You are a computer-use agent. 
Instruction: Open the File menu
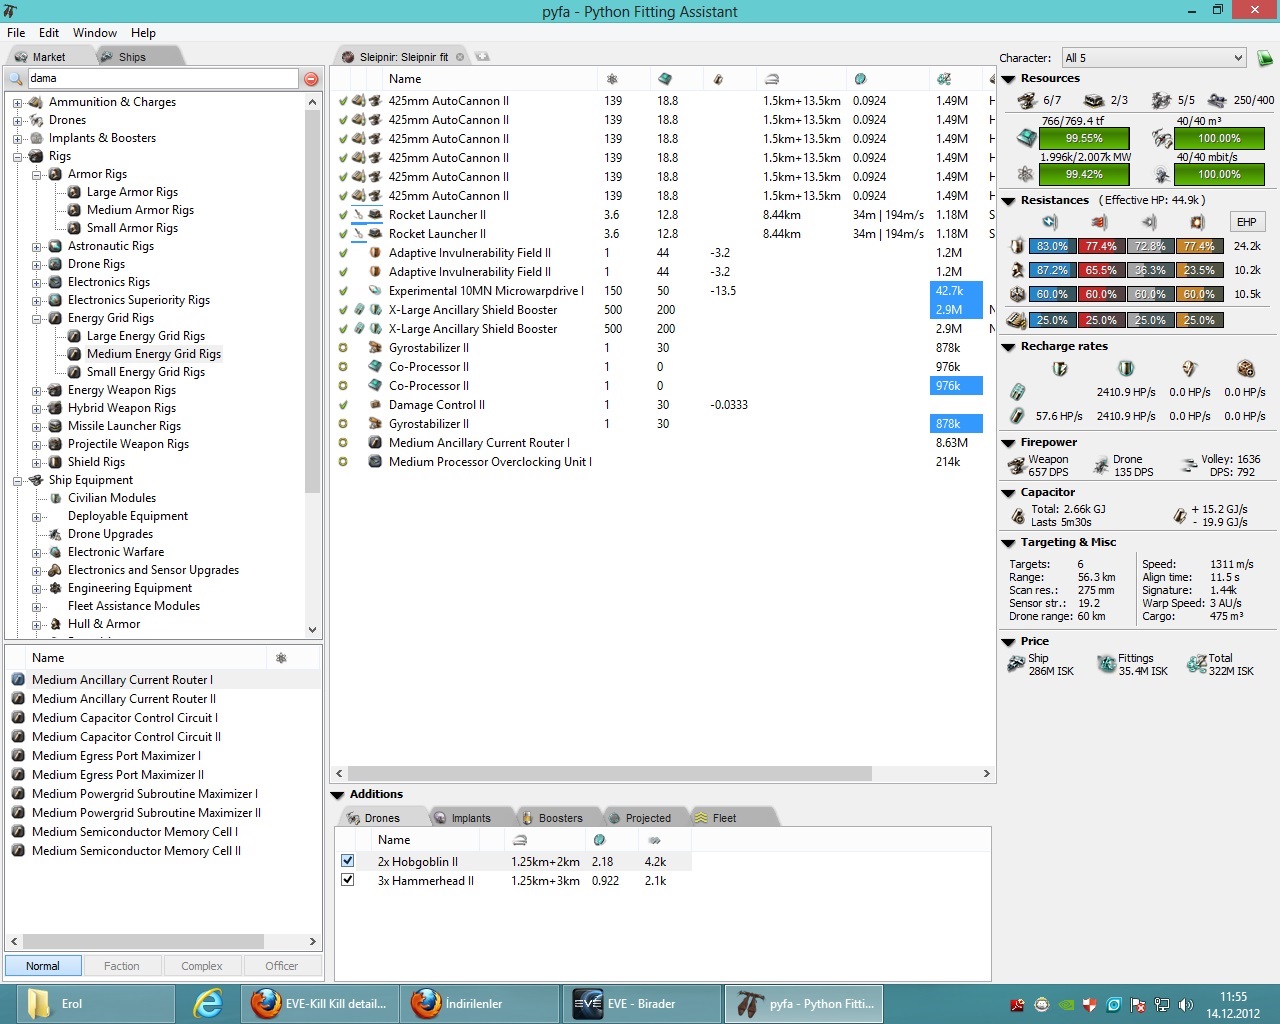pyautogui.click(x=16, y=33)
